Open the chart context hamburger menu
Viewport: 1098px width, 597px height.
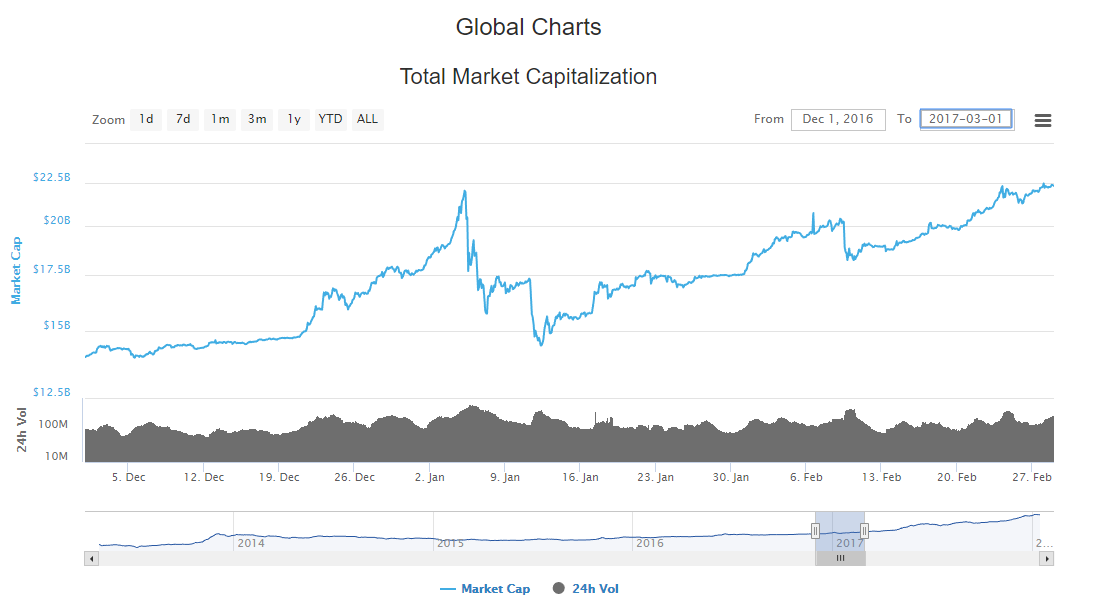click(x=1042, y=120)
